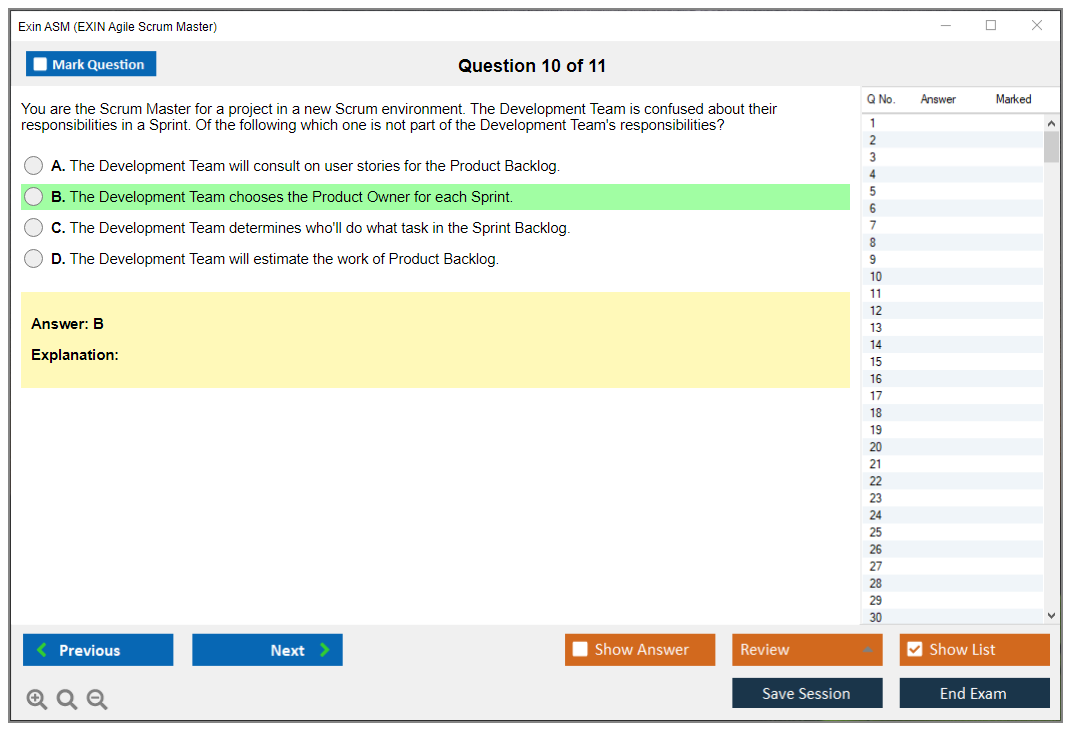Save the current exam session

(x=807, y=693)
